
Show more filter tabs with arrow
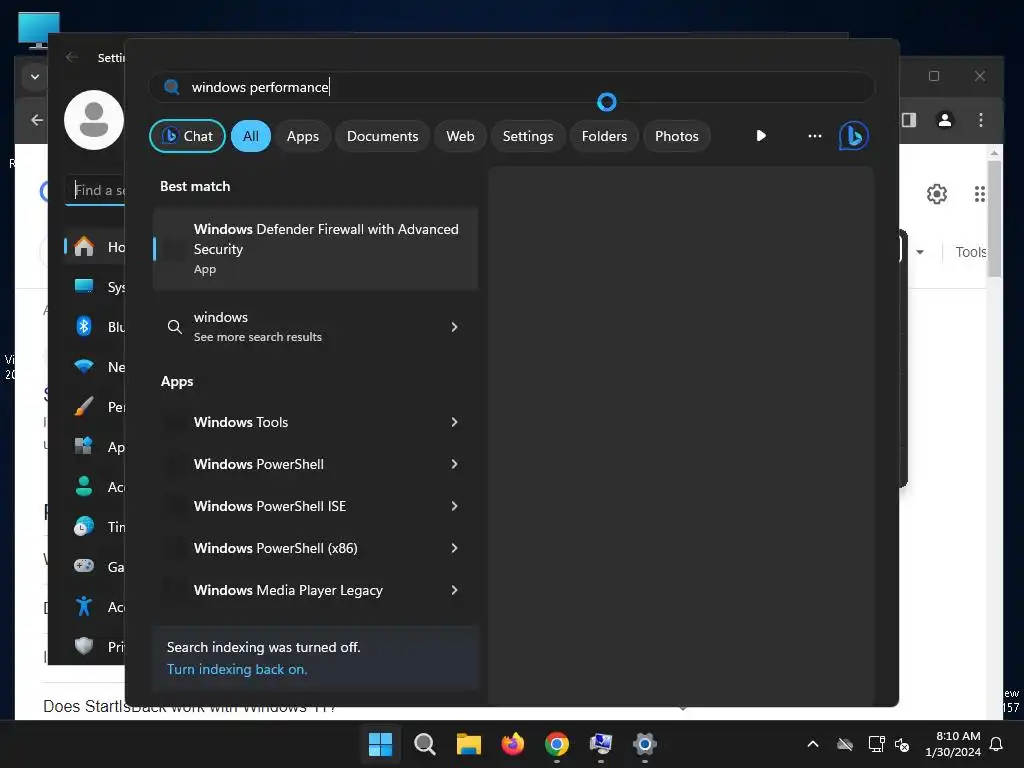[x=761, y=136]
